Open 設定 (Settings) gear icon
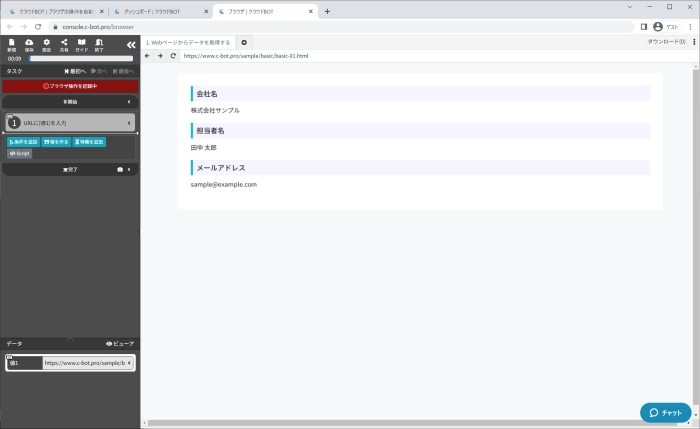Screen dimensions: 700x429 click(x=46, y=44)
